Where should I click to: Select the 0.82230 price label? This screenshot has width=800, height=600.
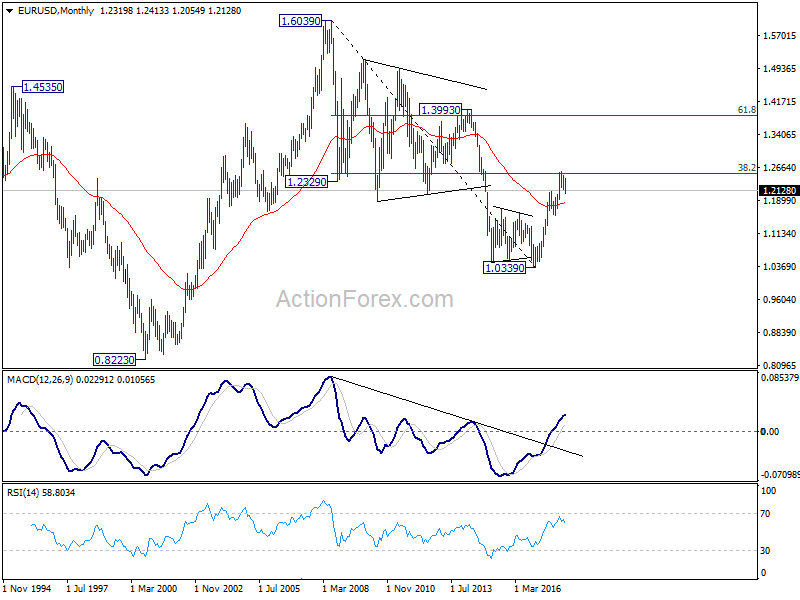[x=114, y=360]
